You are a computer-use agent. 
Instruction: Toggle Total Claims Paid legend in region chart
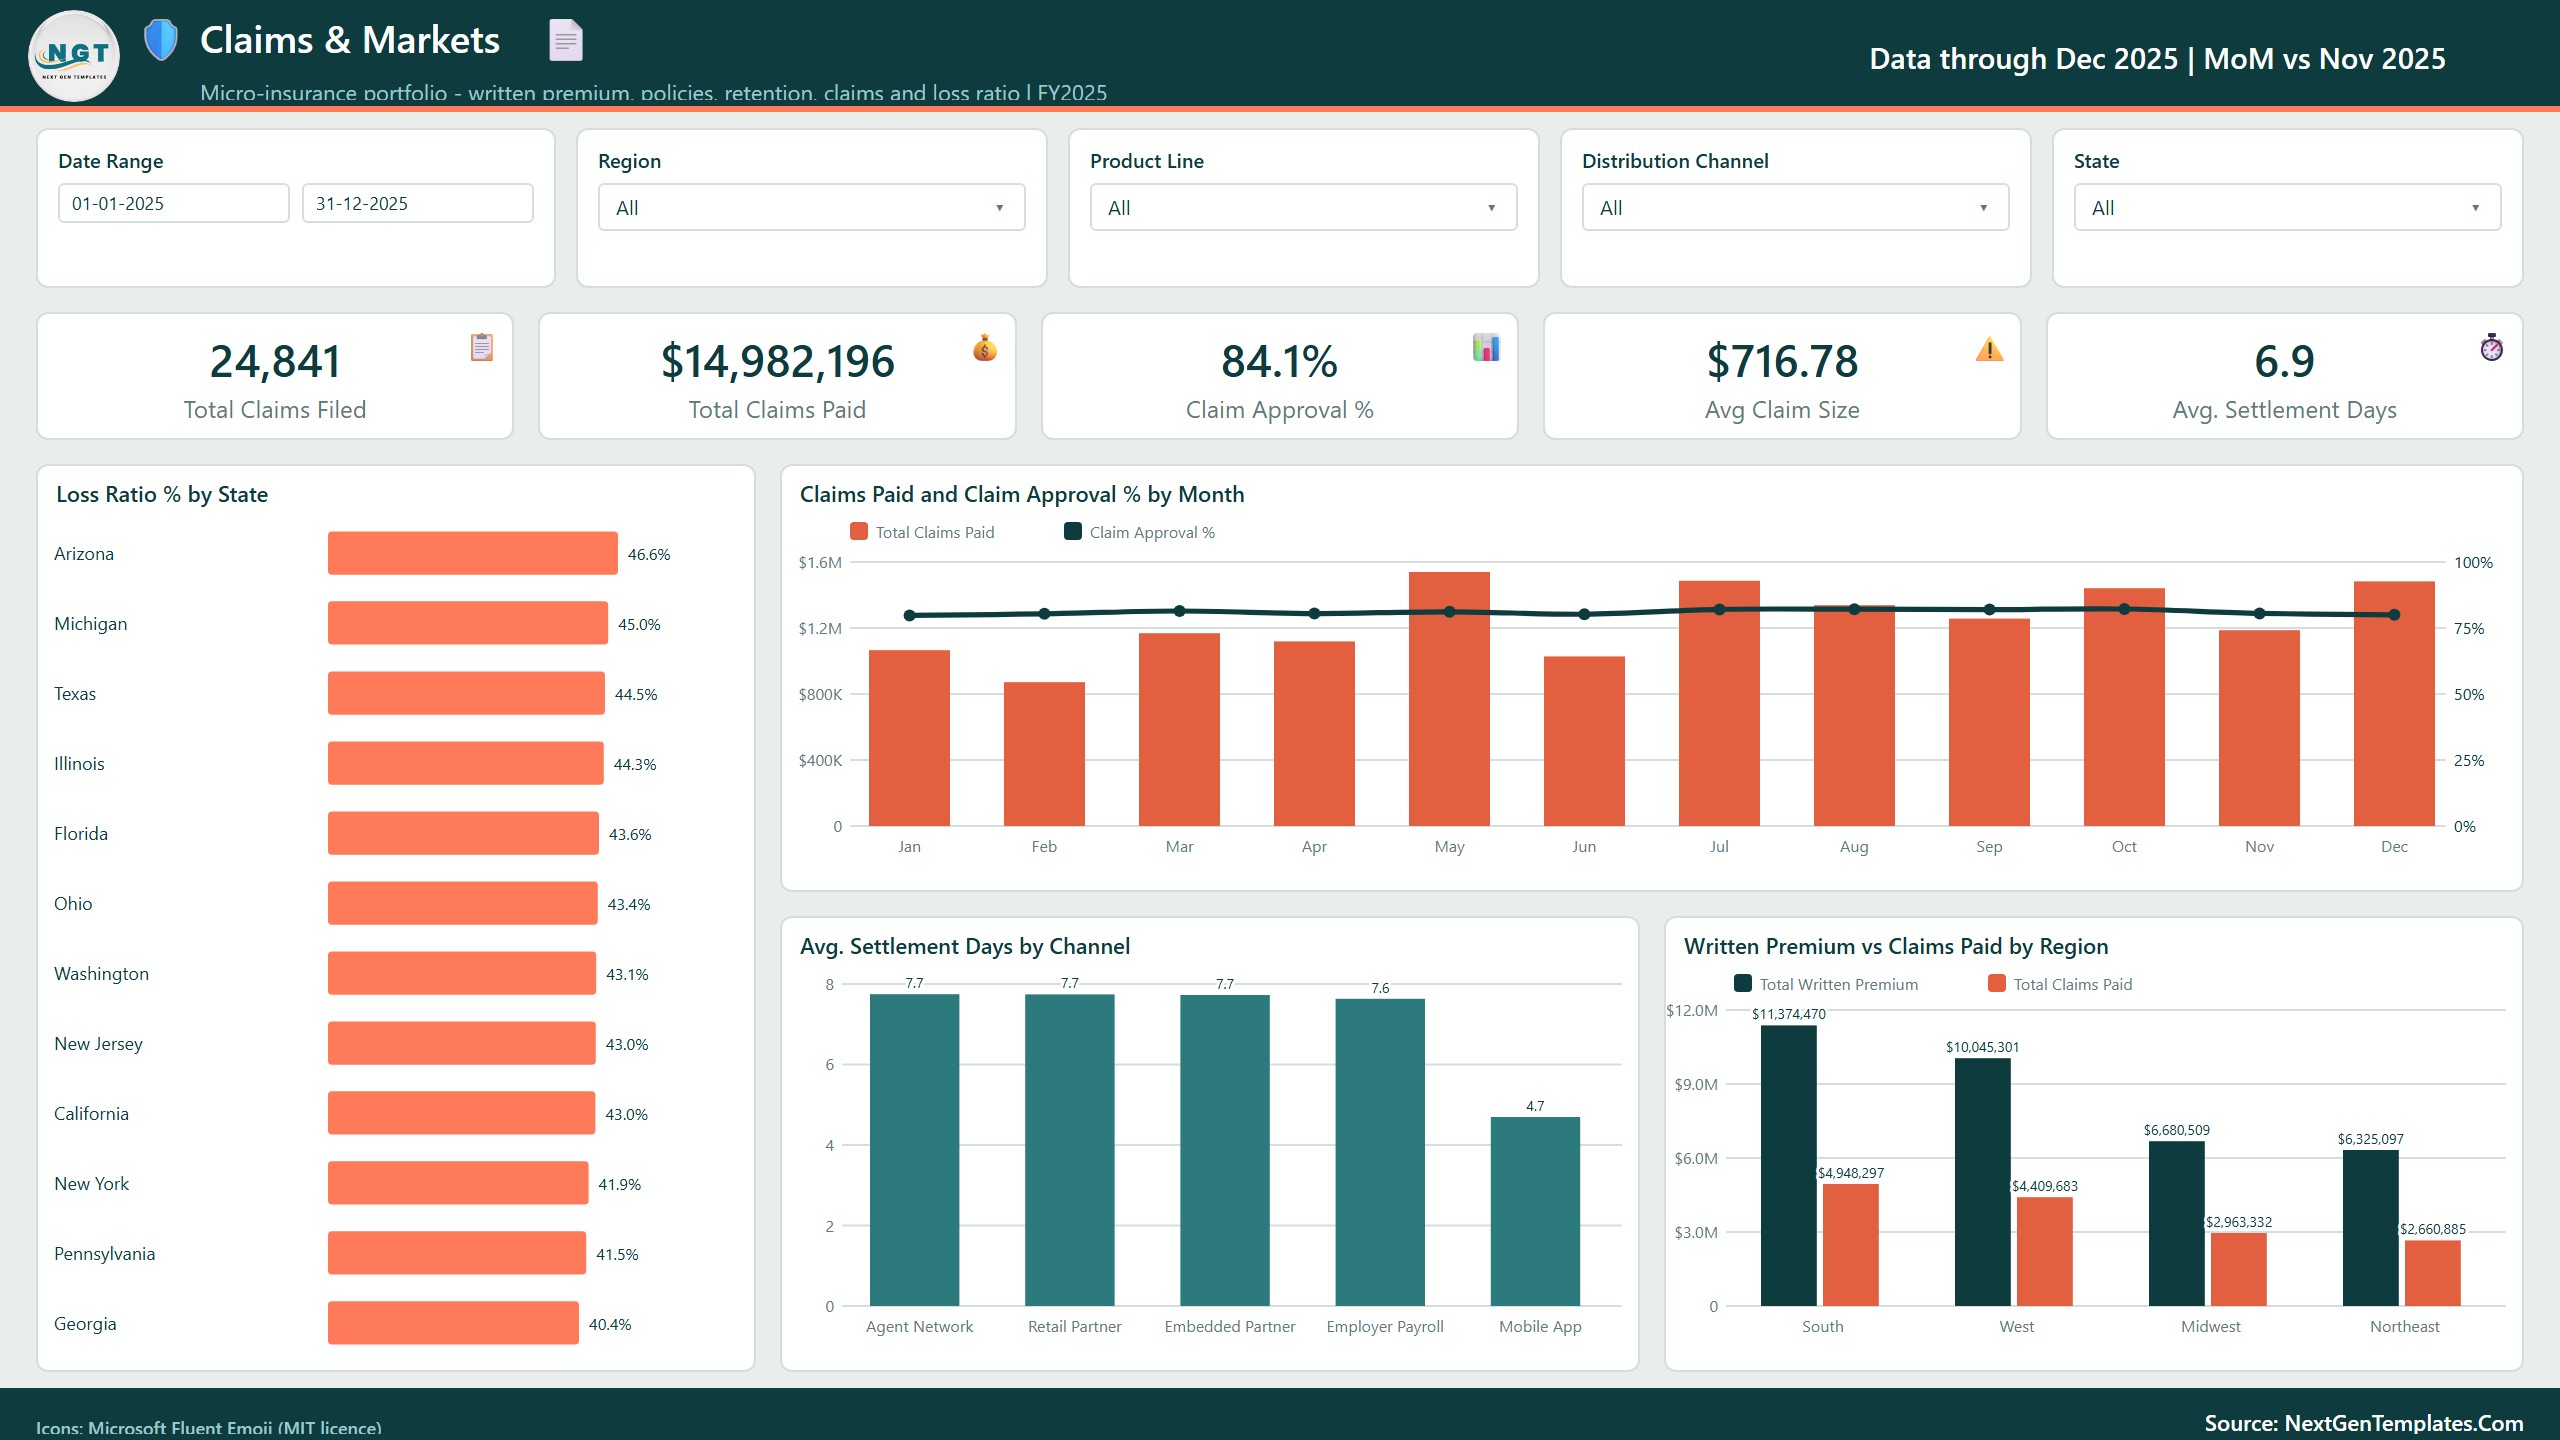[x=2060, y=984]
